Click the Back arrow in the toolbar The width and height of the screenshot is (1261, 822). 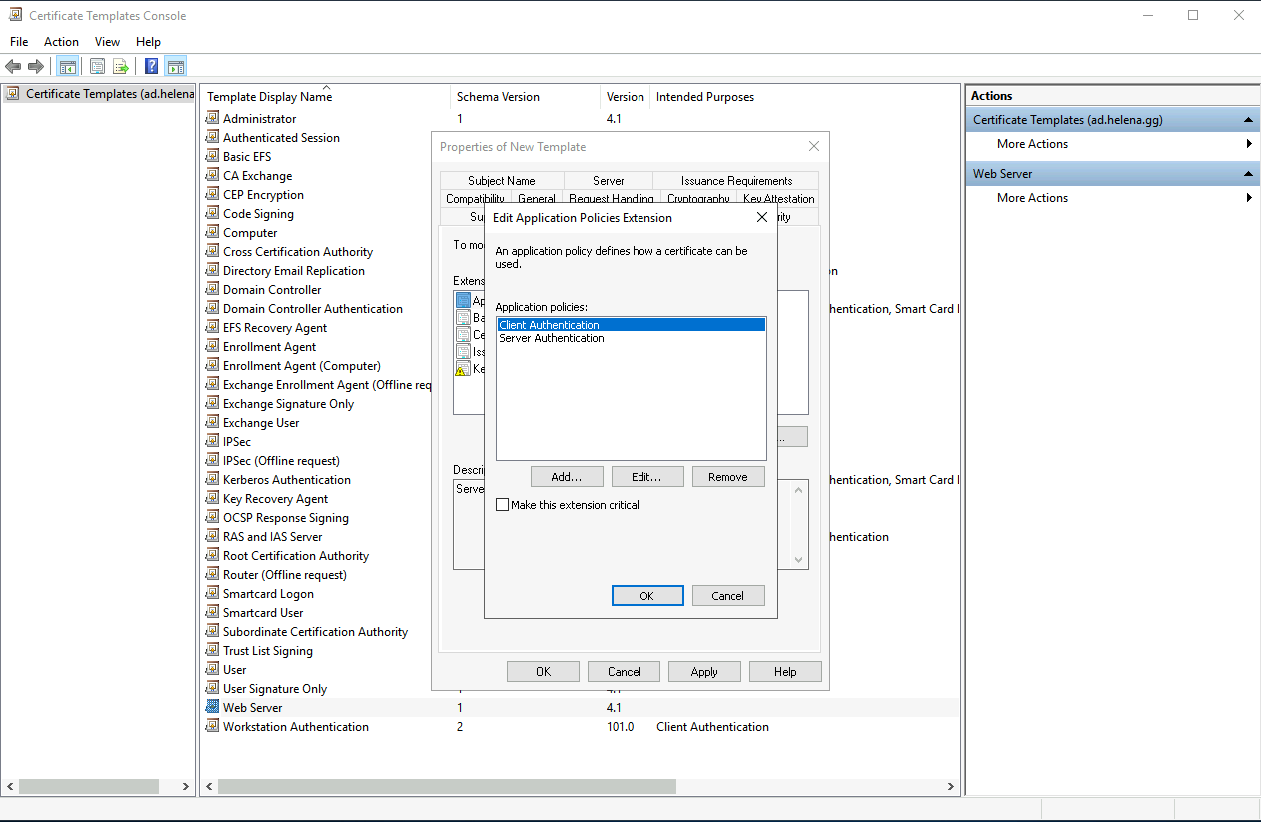point(13,67)
